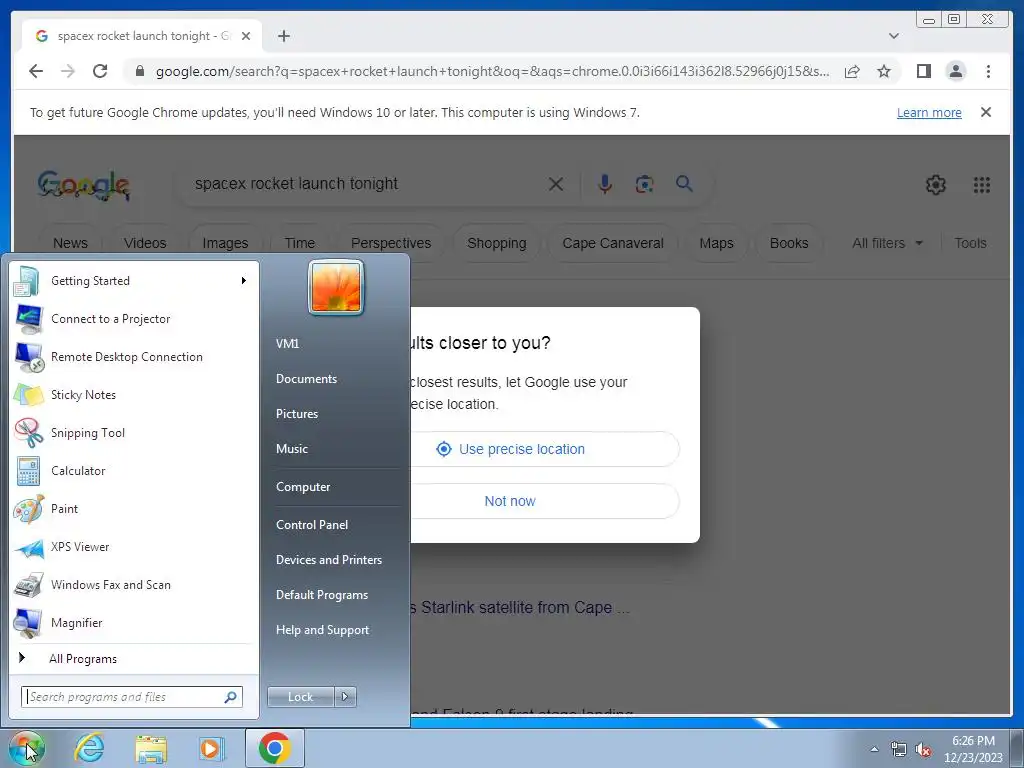Clear the Google search box
The width and height of the screenshot is (1024, 768).
[556, 184]
